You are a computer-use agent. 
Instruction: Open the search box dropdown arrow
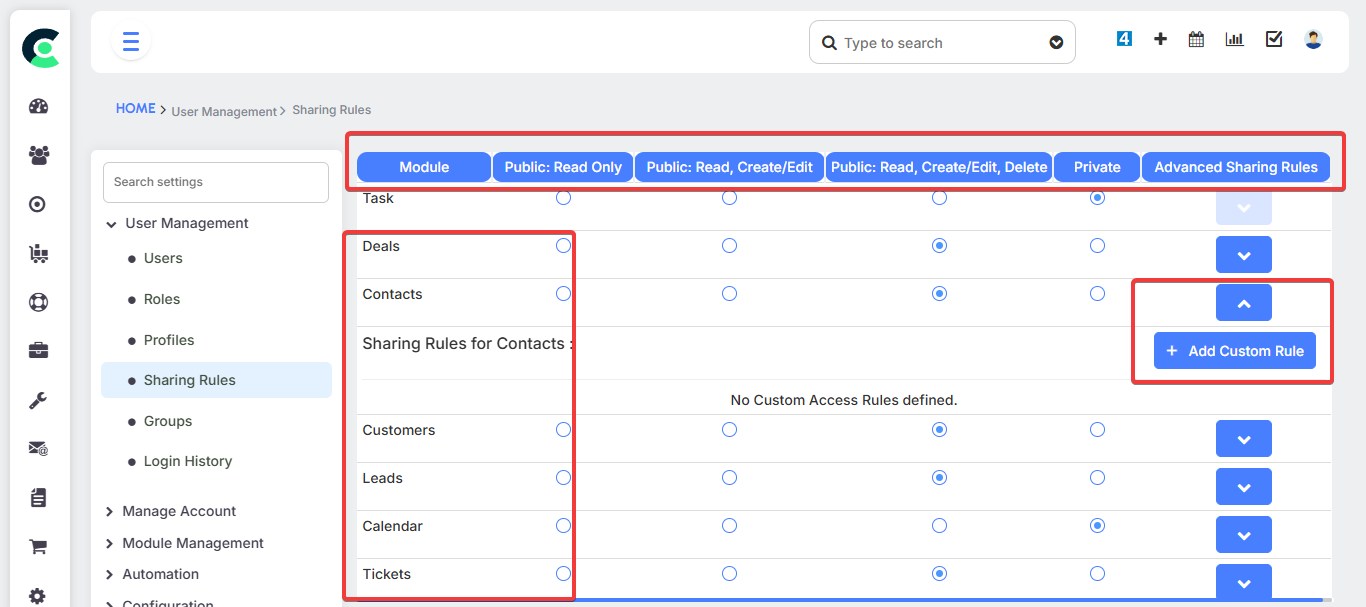1056,43
